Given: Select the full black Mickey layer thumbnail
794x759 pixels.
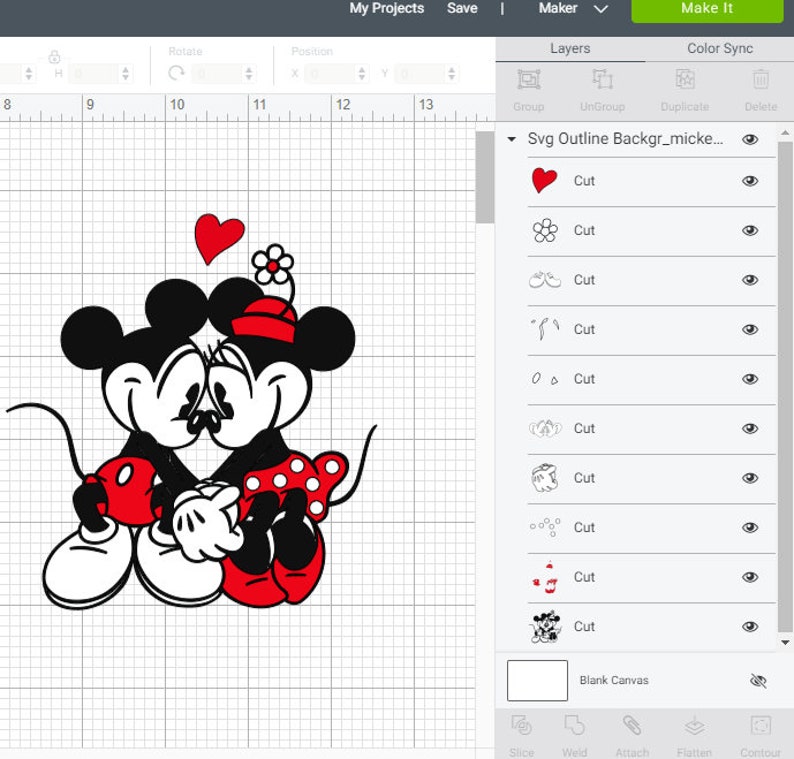Looking at the screenshot, I should coord(545,626).
